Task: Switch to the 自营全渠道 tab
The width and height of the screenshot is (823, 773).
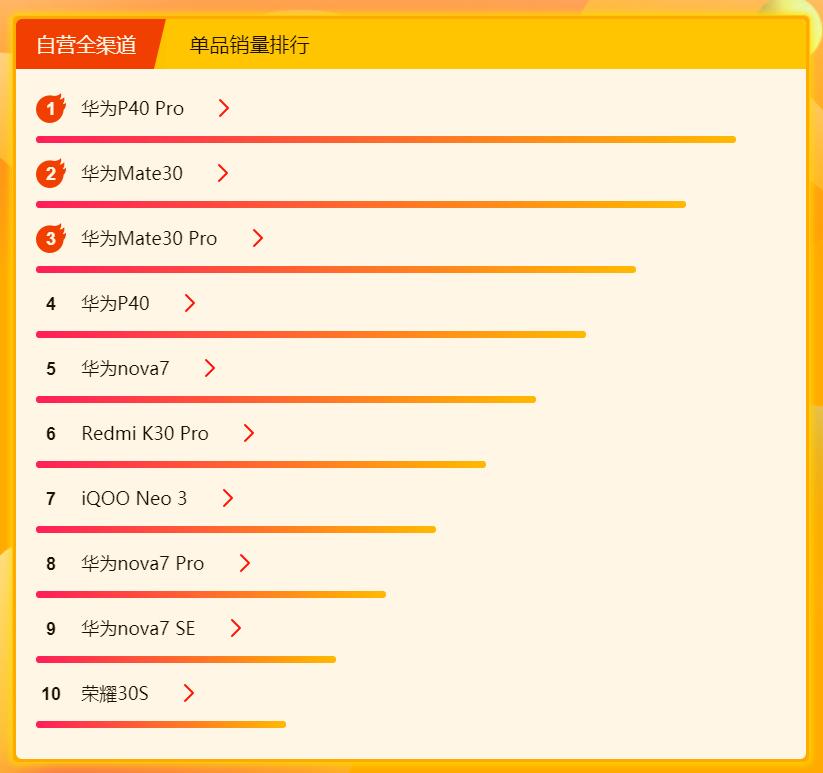Action: pos(86,44)
